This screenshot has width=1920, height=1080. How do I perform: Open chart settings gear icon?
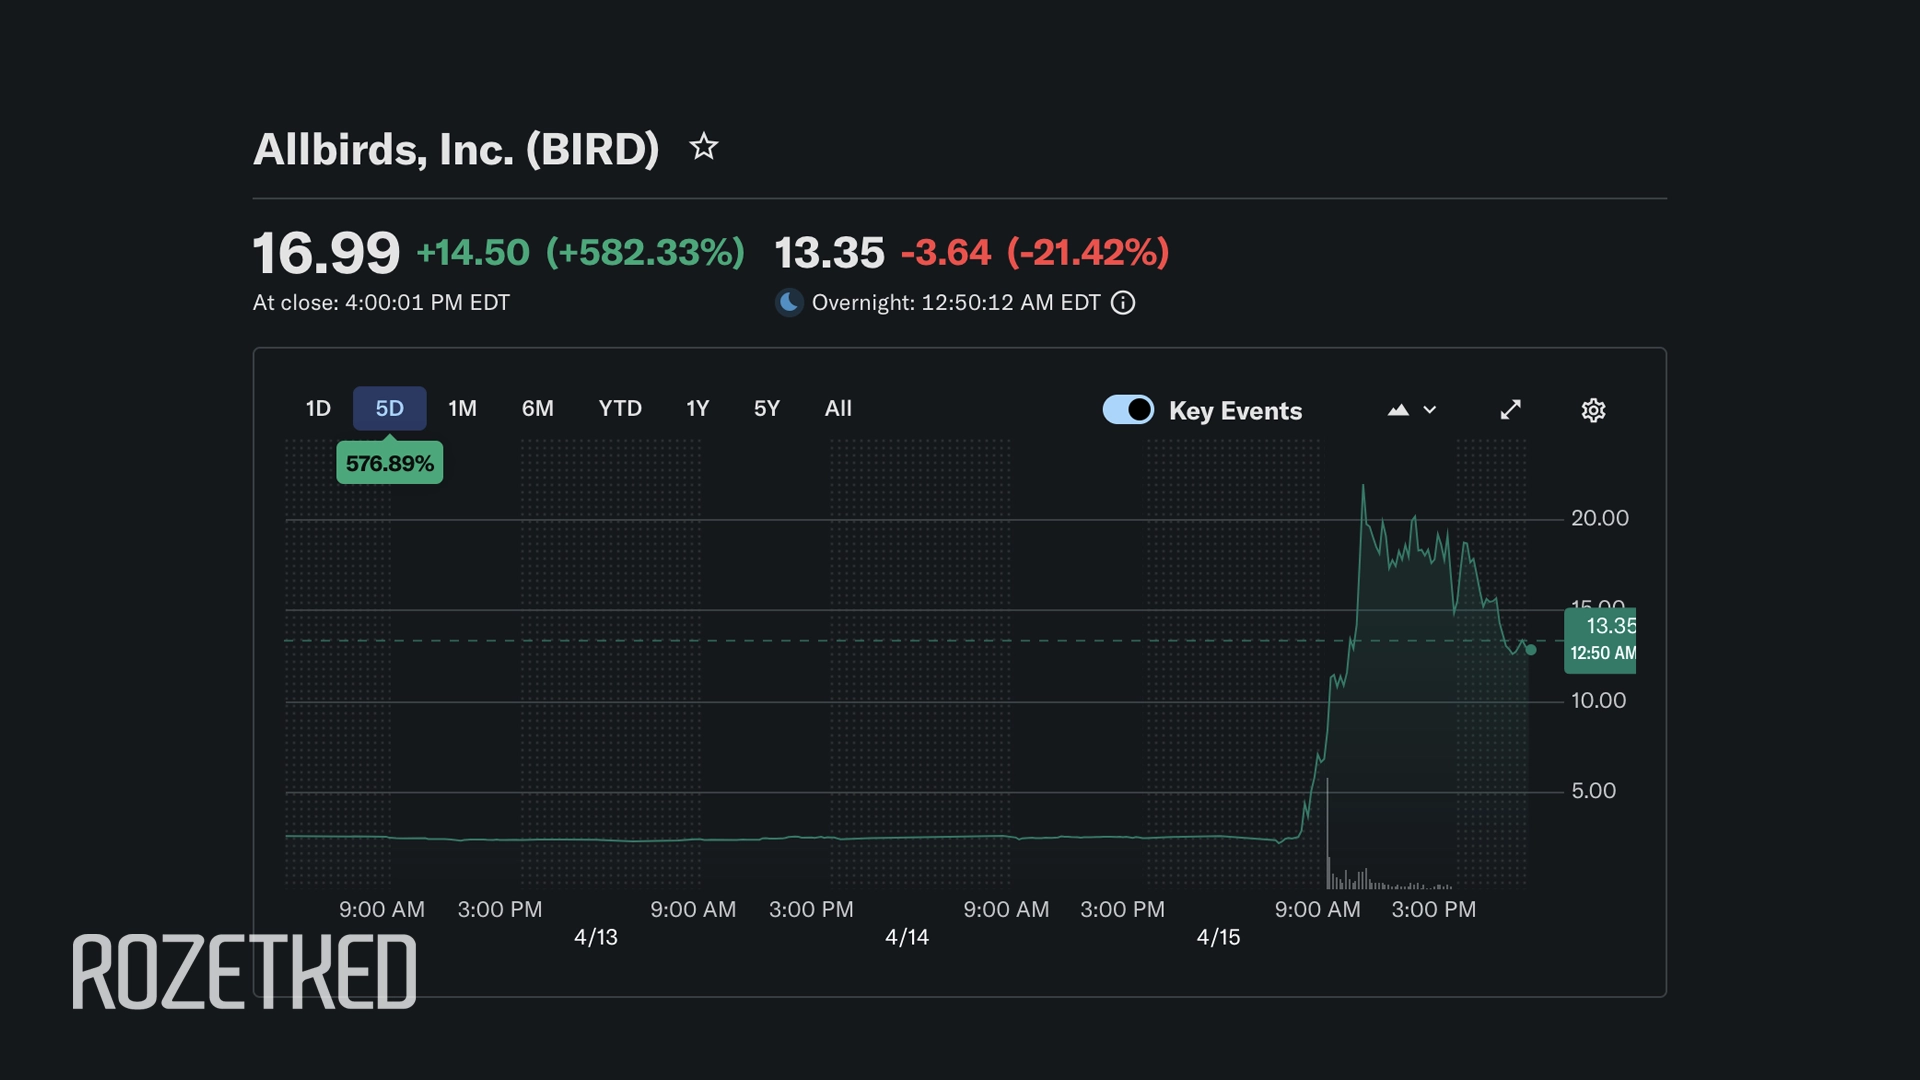tap(1593, 410)
